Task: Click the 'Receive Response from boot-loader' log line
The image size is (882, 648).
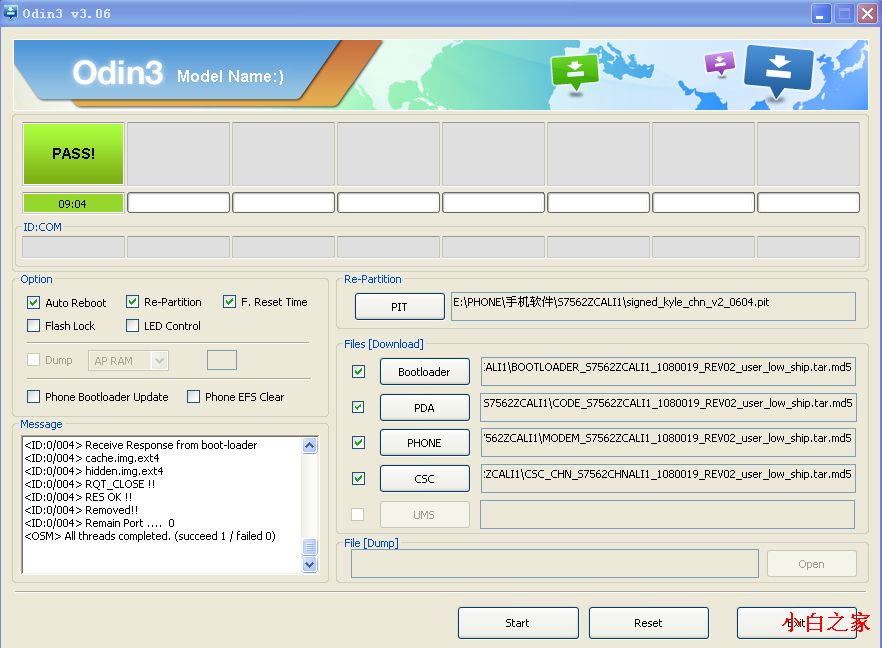Action: point(141,445)
